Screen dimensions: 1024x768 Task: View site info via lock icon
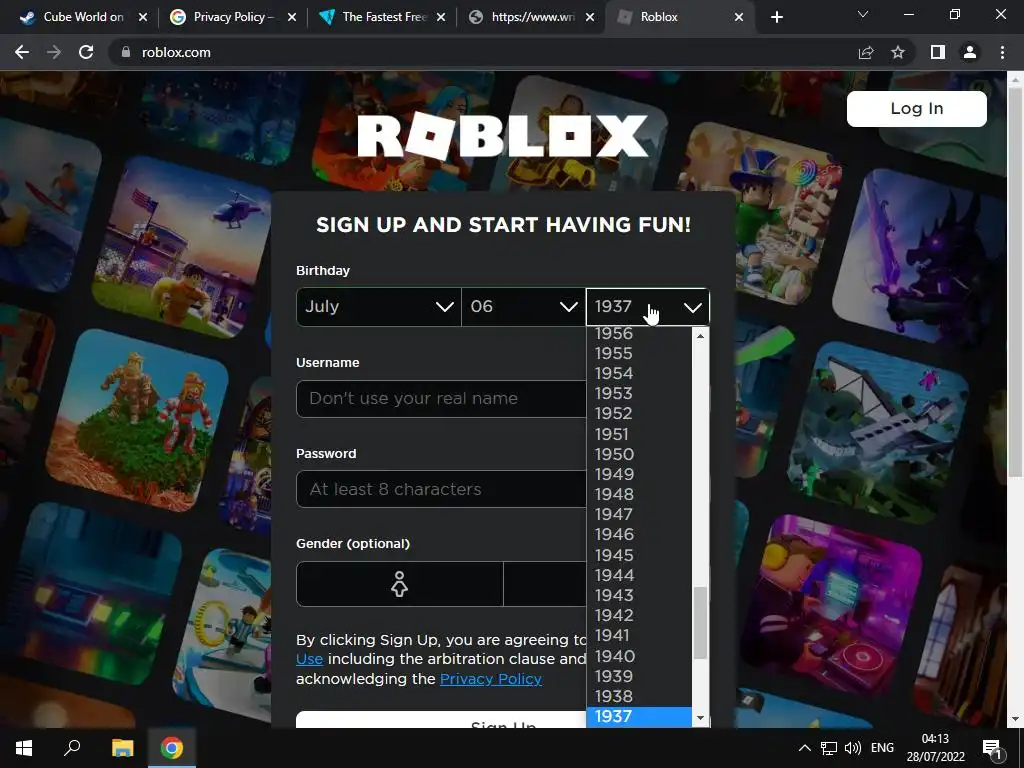126,52
